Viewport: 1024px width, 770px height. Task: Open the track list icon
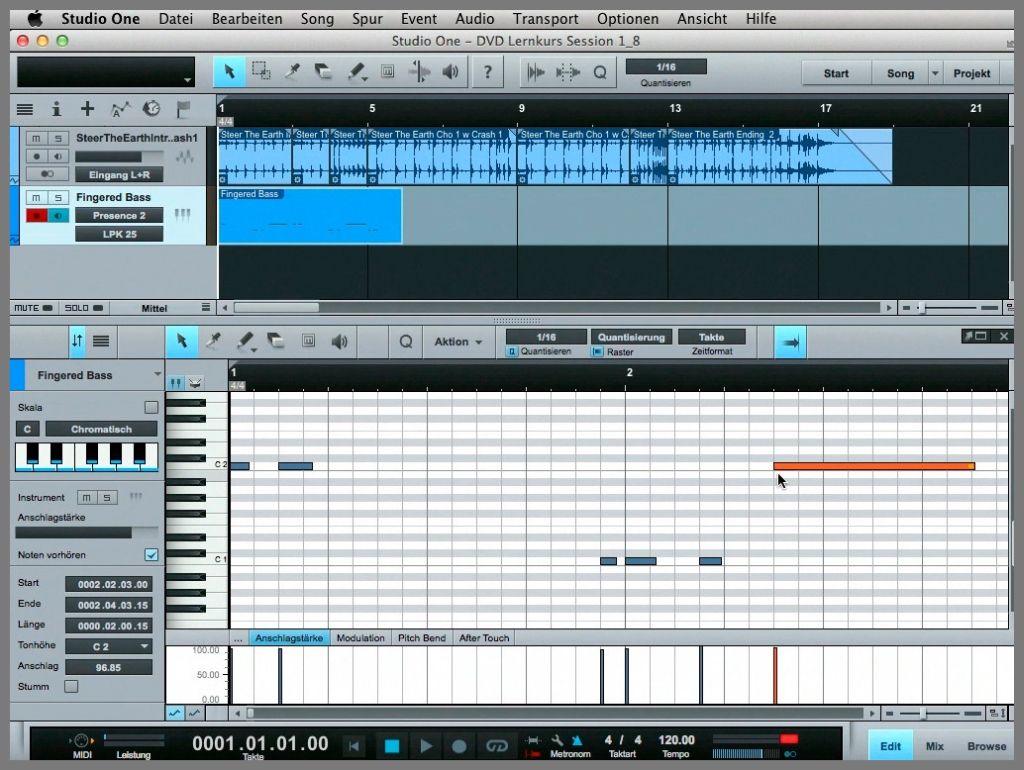[25, 109]
